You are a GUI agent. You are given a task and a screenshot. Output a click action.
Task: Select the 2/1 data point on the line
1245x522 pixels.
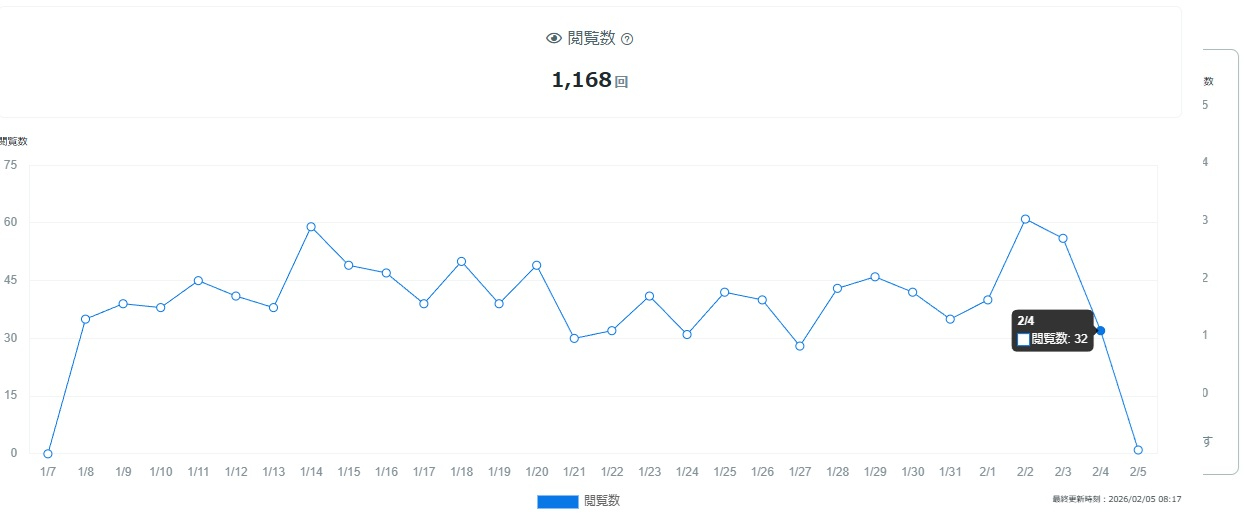tap(988, 300)
